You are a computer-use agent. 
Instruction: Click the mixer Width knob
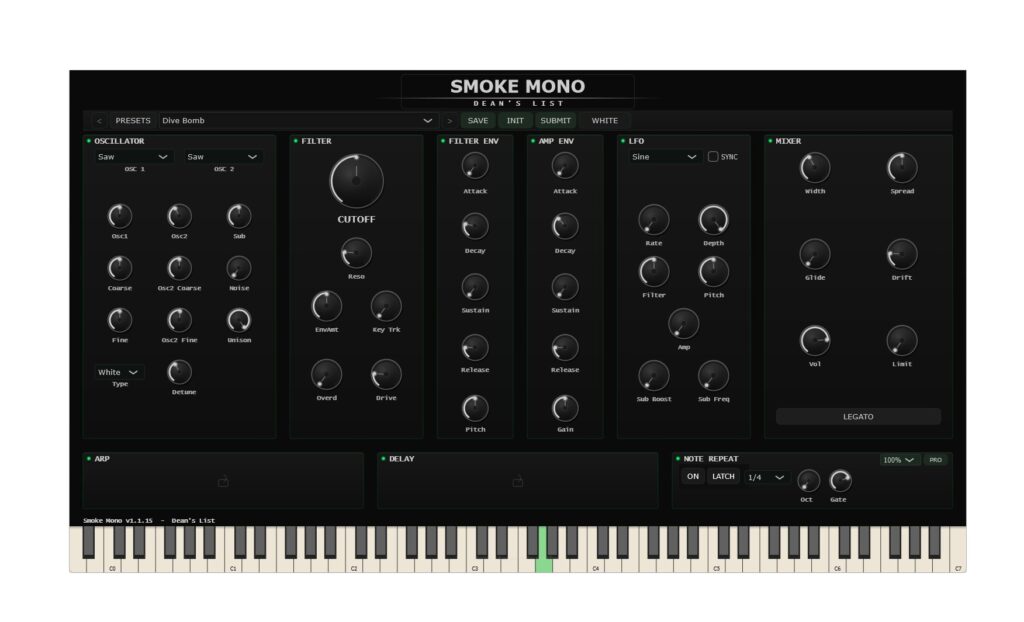(815, 168)
